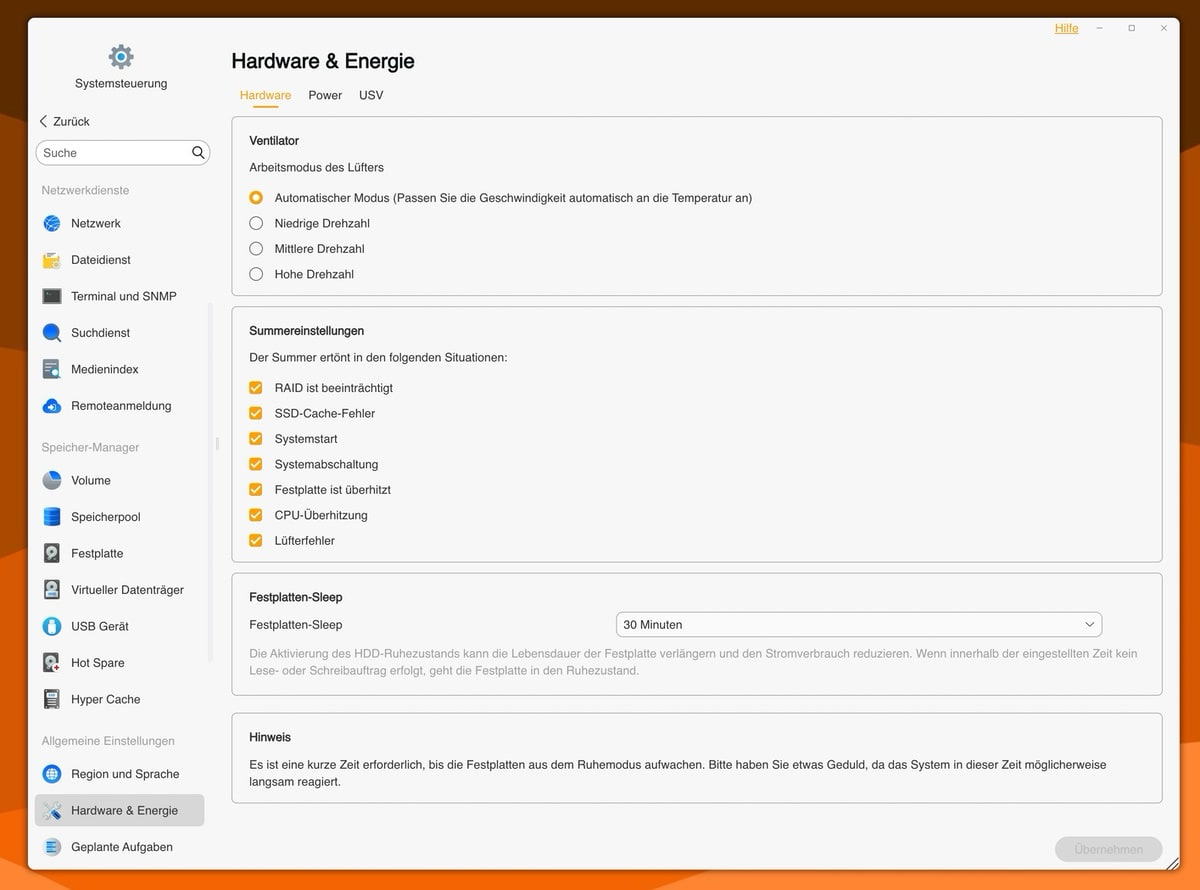
Task: Open the Netzwerk globe icon
Action: pyautogui.click(x=52, y=223)
